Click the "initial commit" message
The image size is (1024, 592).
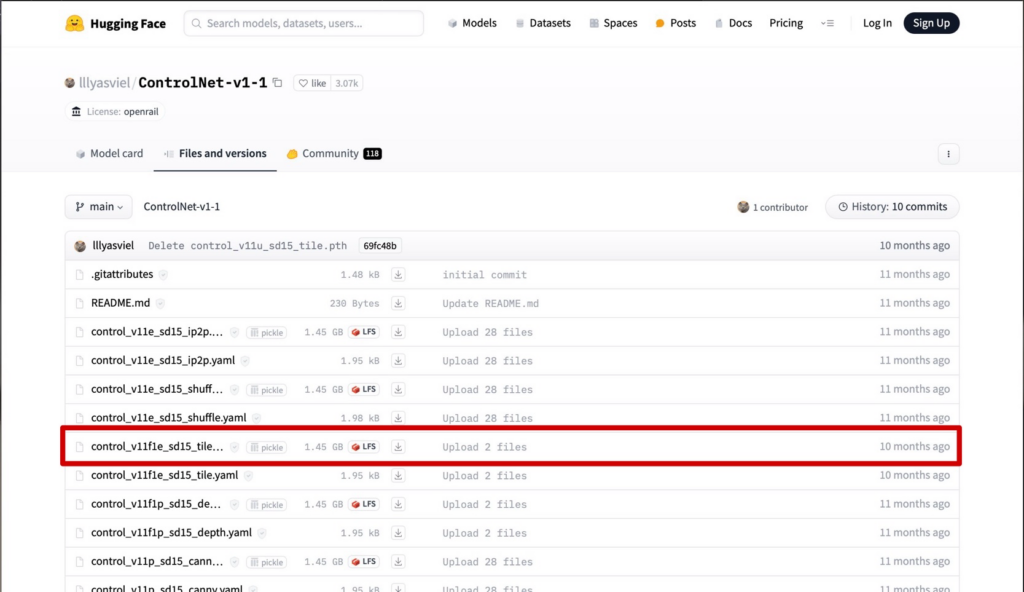tap(485, 275)
